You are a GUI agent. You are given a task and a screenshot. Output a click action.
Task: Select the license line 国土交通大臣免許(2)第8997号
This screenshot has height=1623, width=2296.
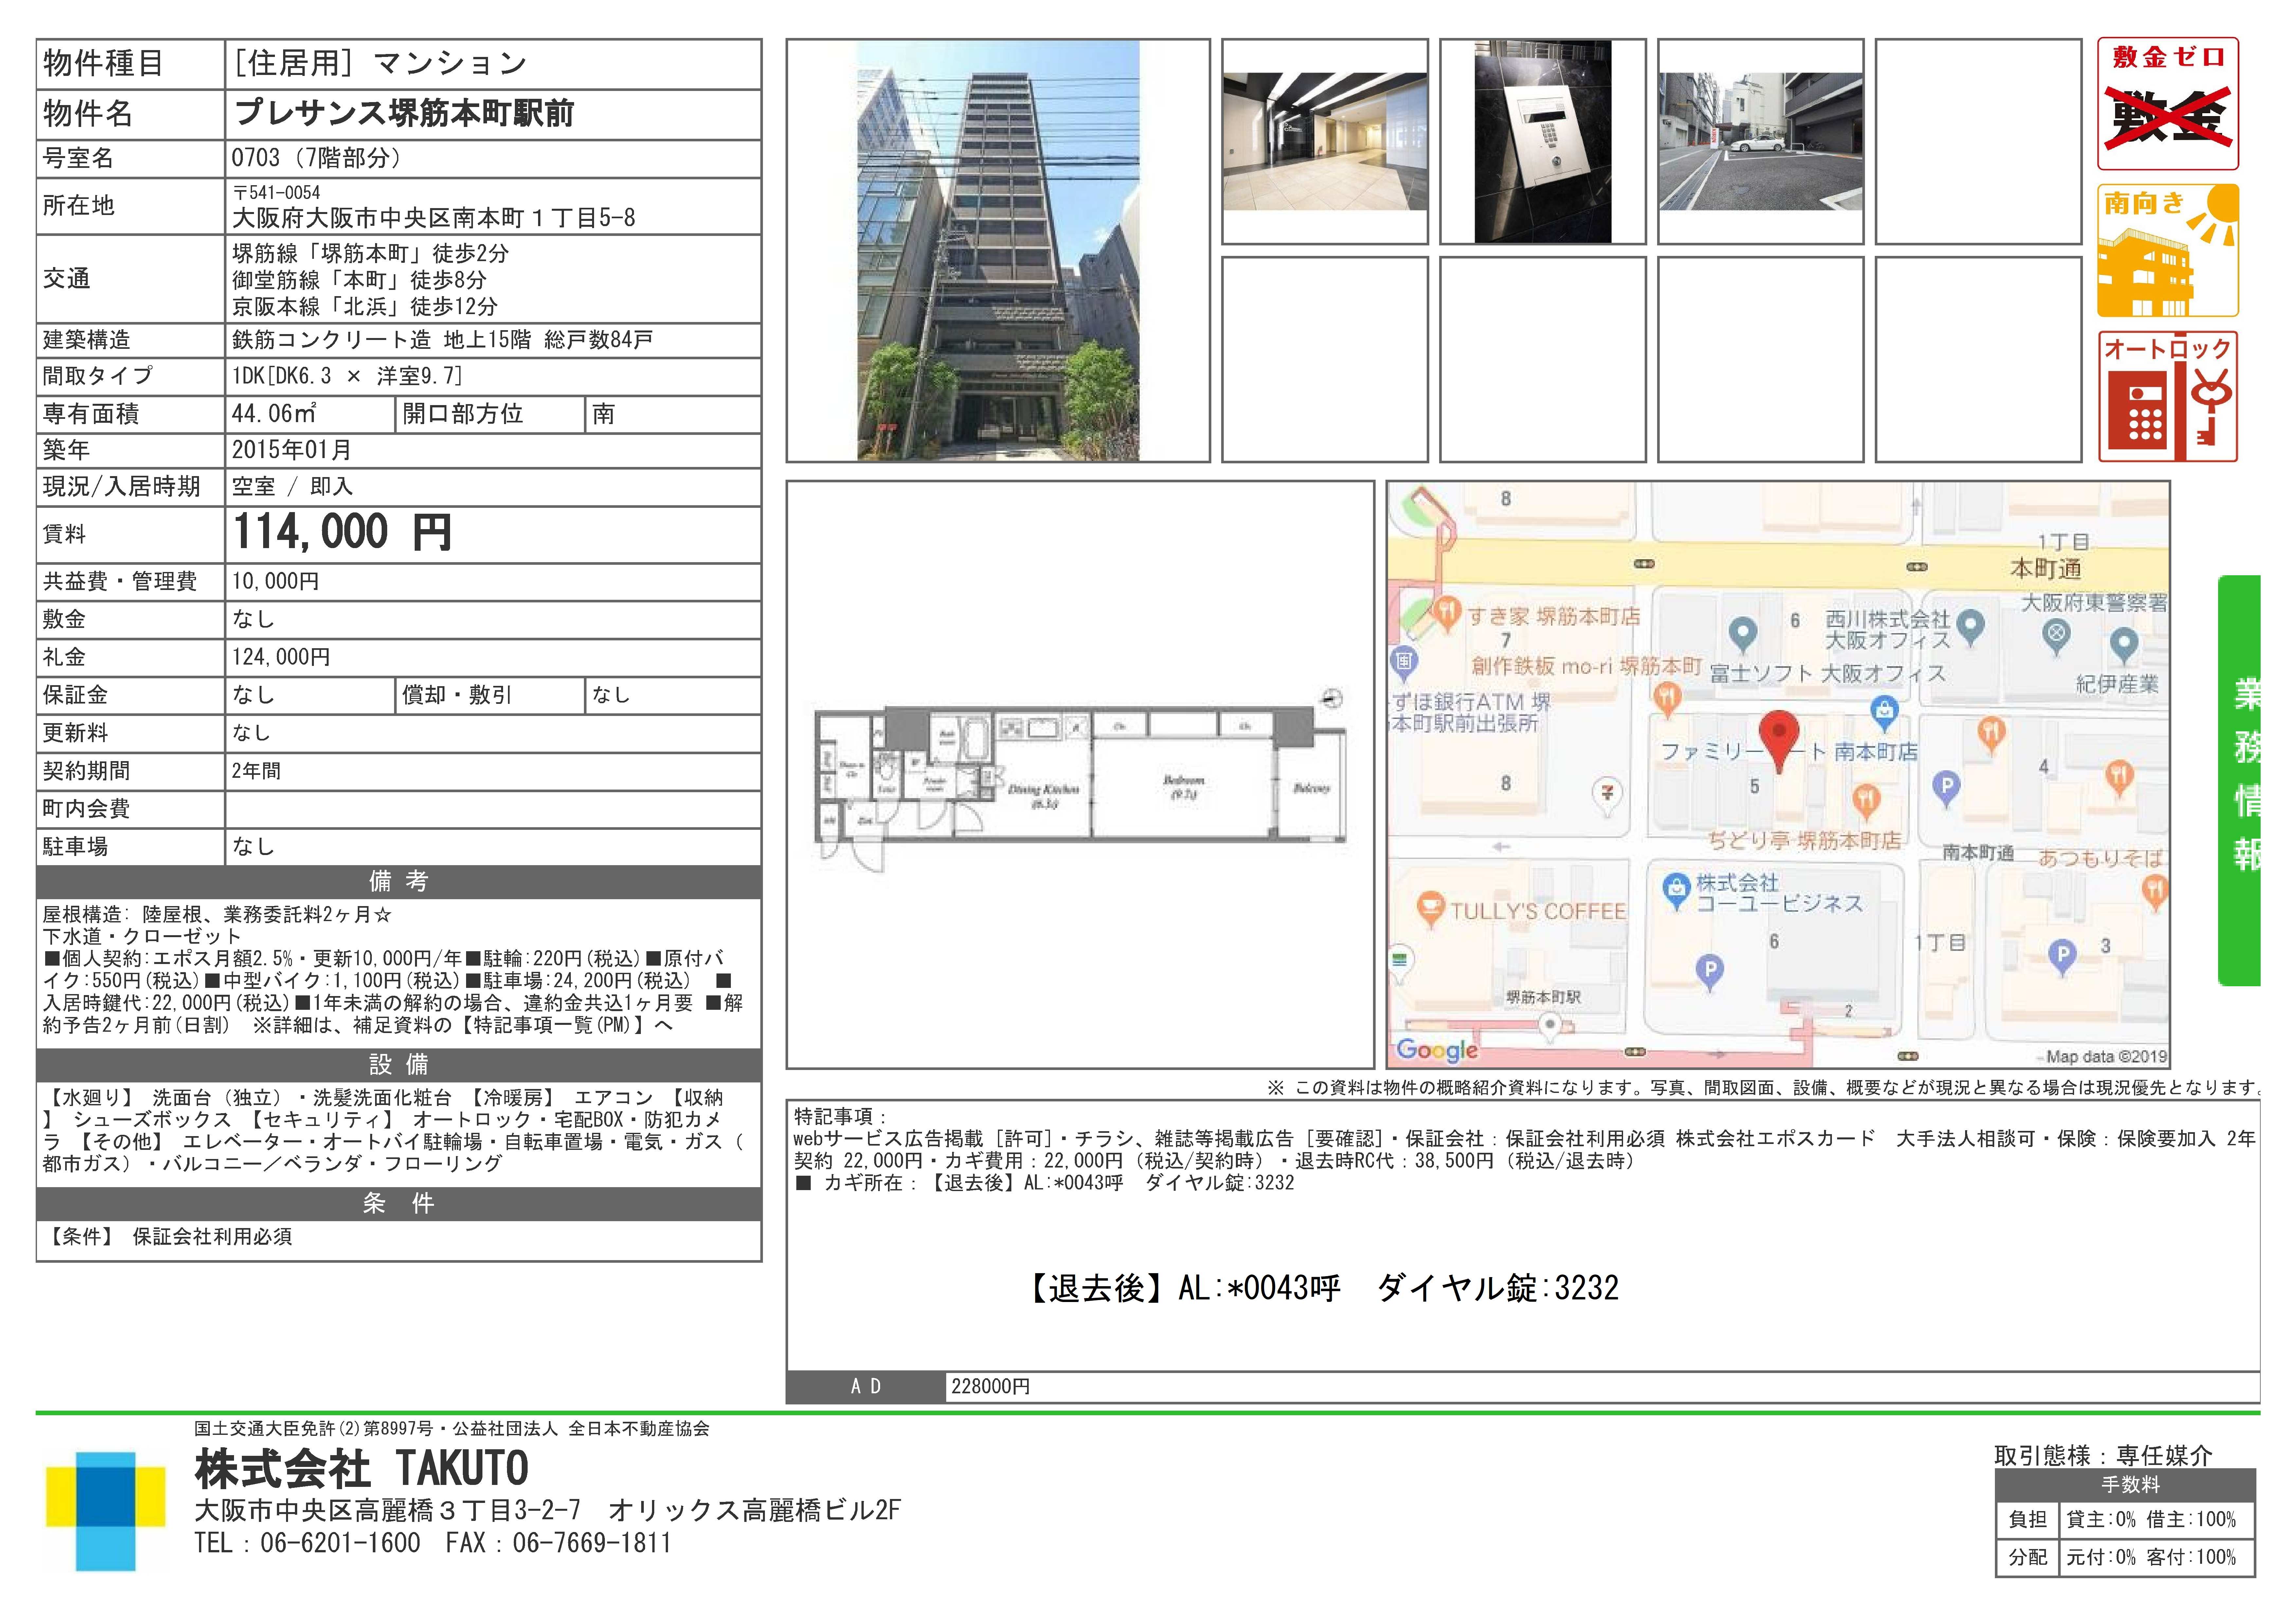314,1429
